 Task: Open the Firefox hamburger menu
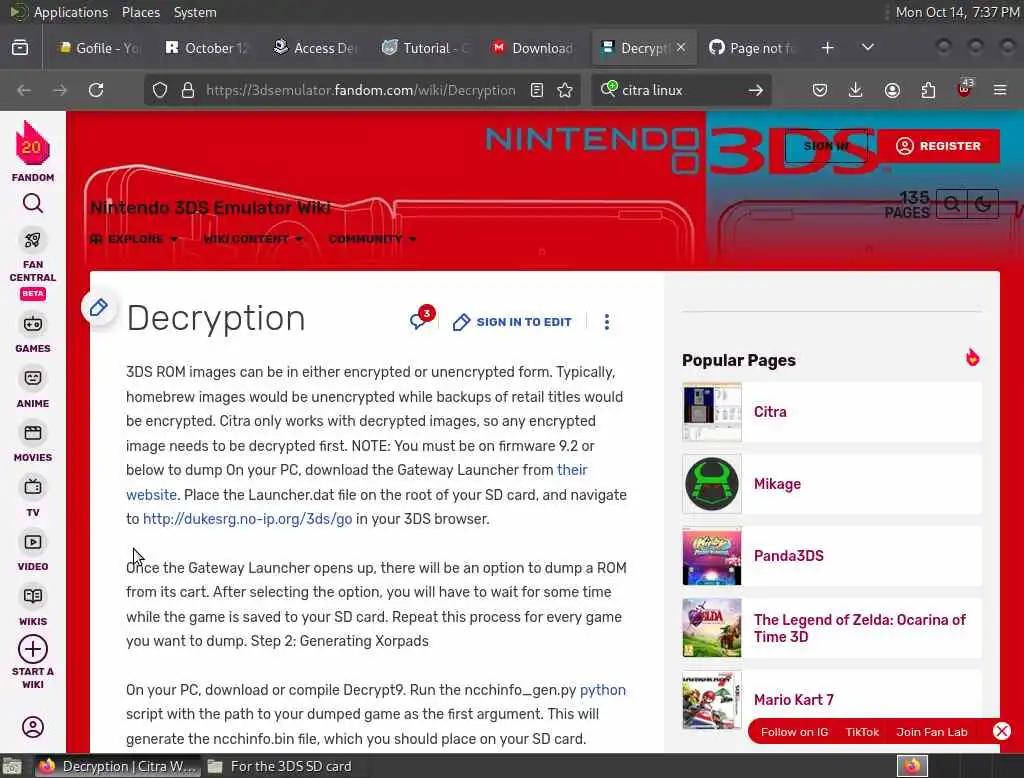pyautogui.click(x=1000, y=90)
